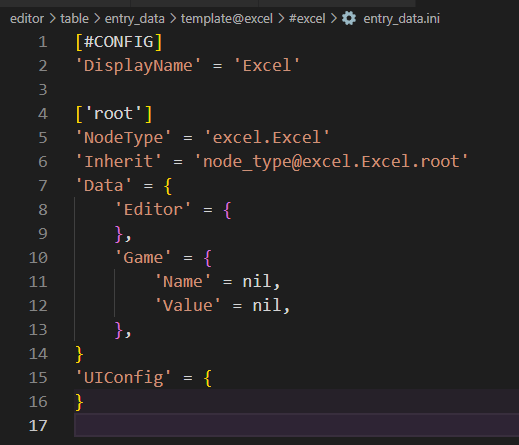Click the opening brace after 'Game'
Viewport: 519px width, 445px height.
point(208,258)
